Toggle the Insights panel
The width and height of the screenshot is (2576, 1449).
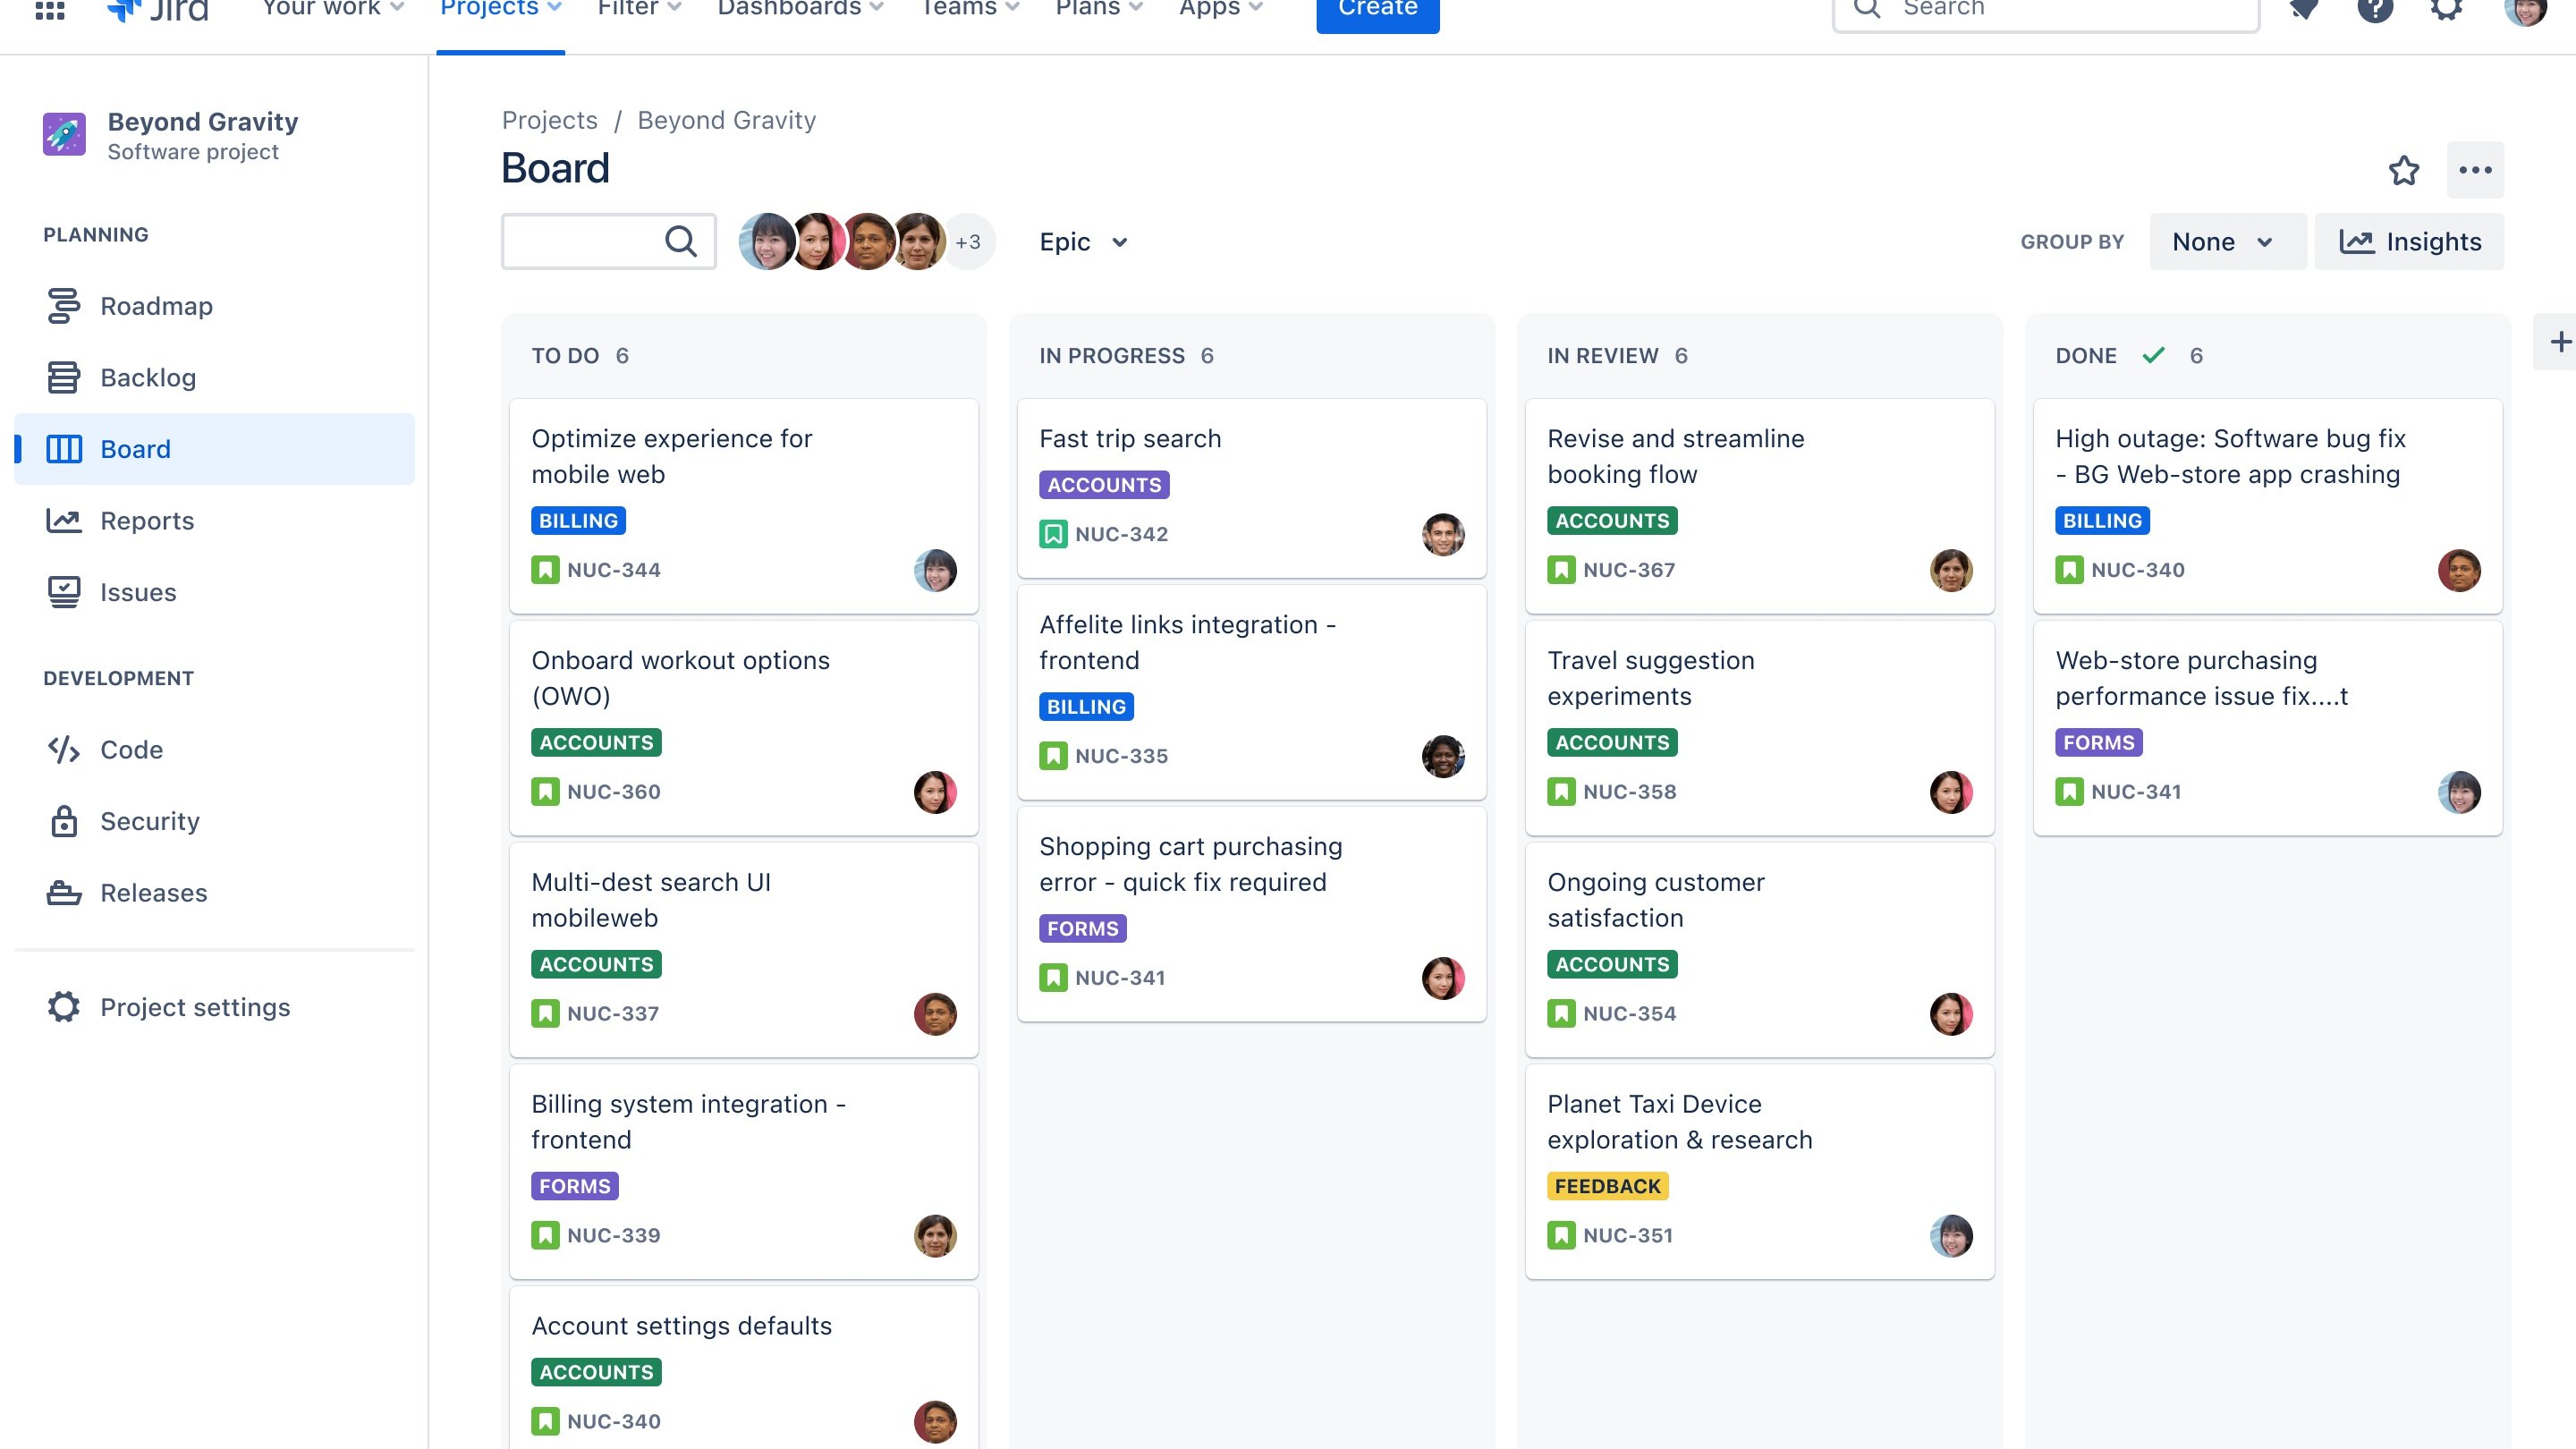(2410, 241)
